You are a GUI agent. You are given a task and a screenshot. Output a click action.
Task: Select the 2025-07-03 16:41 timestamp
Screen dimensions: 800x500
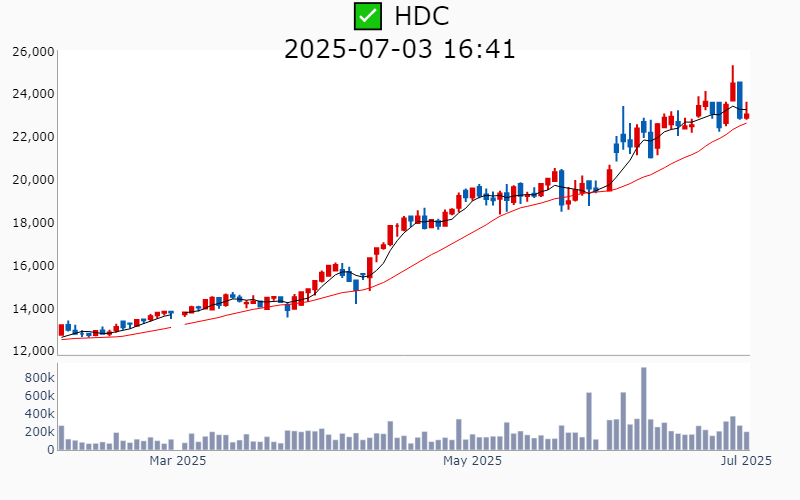click(399, 49)
